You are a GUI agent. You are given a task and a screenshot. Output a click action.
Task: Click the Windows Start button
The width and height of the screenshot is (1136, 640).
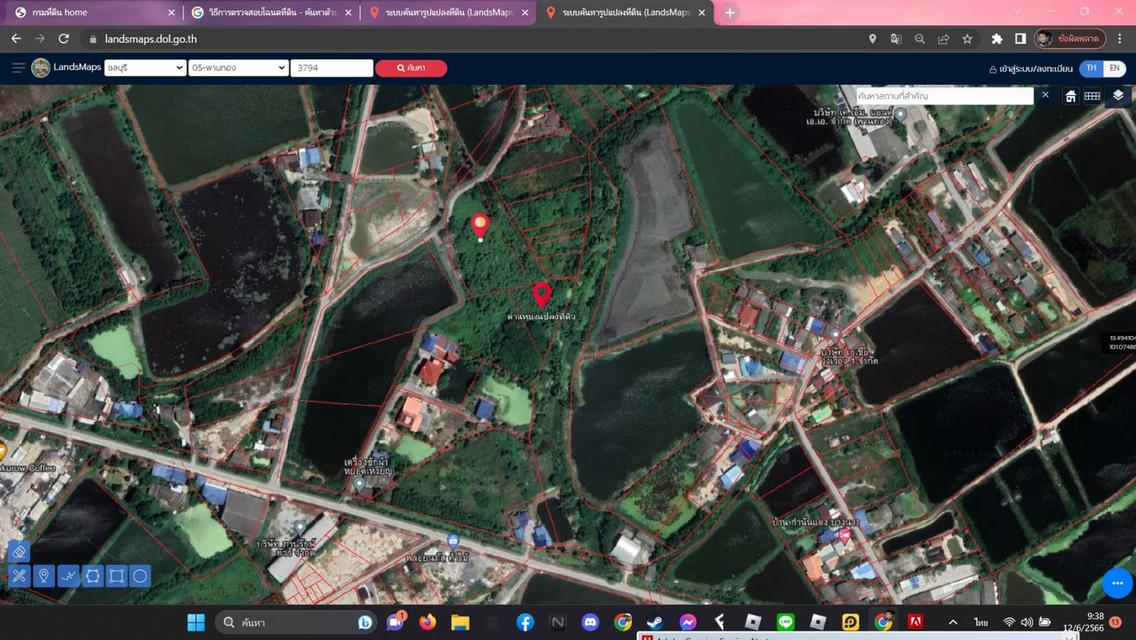coord(196,622)
